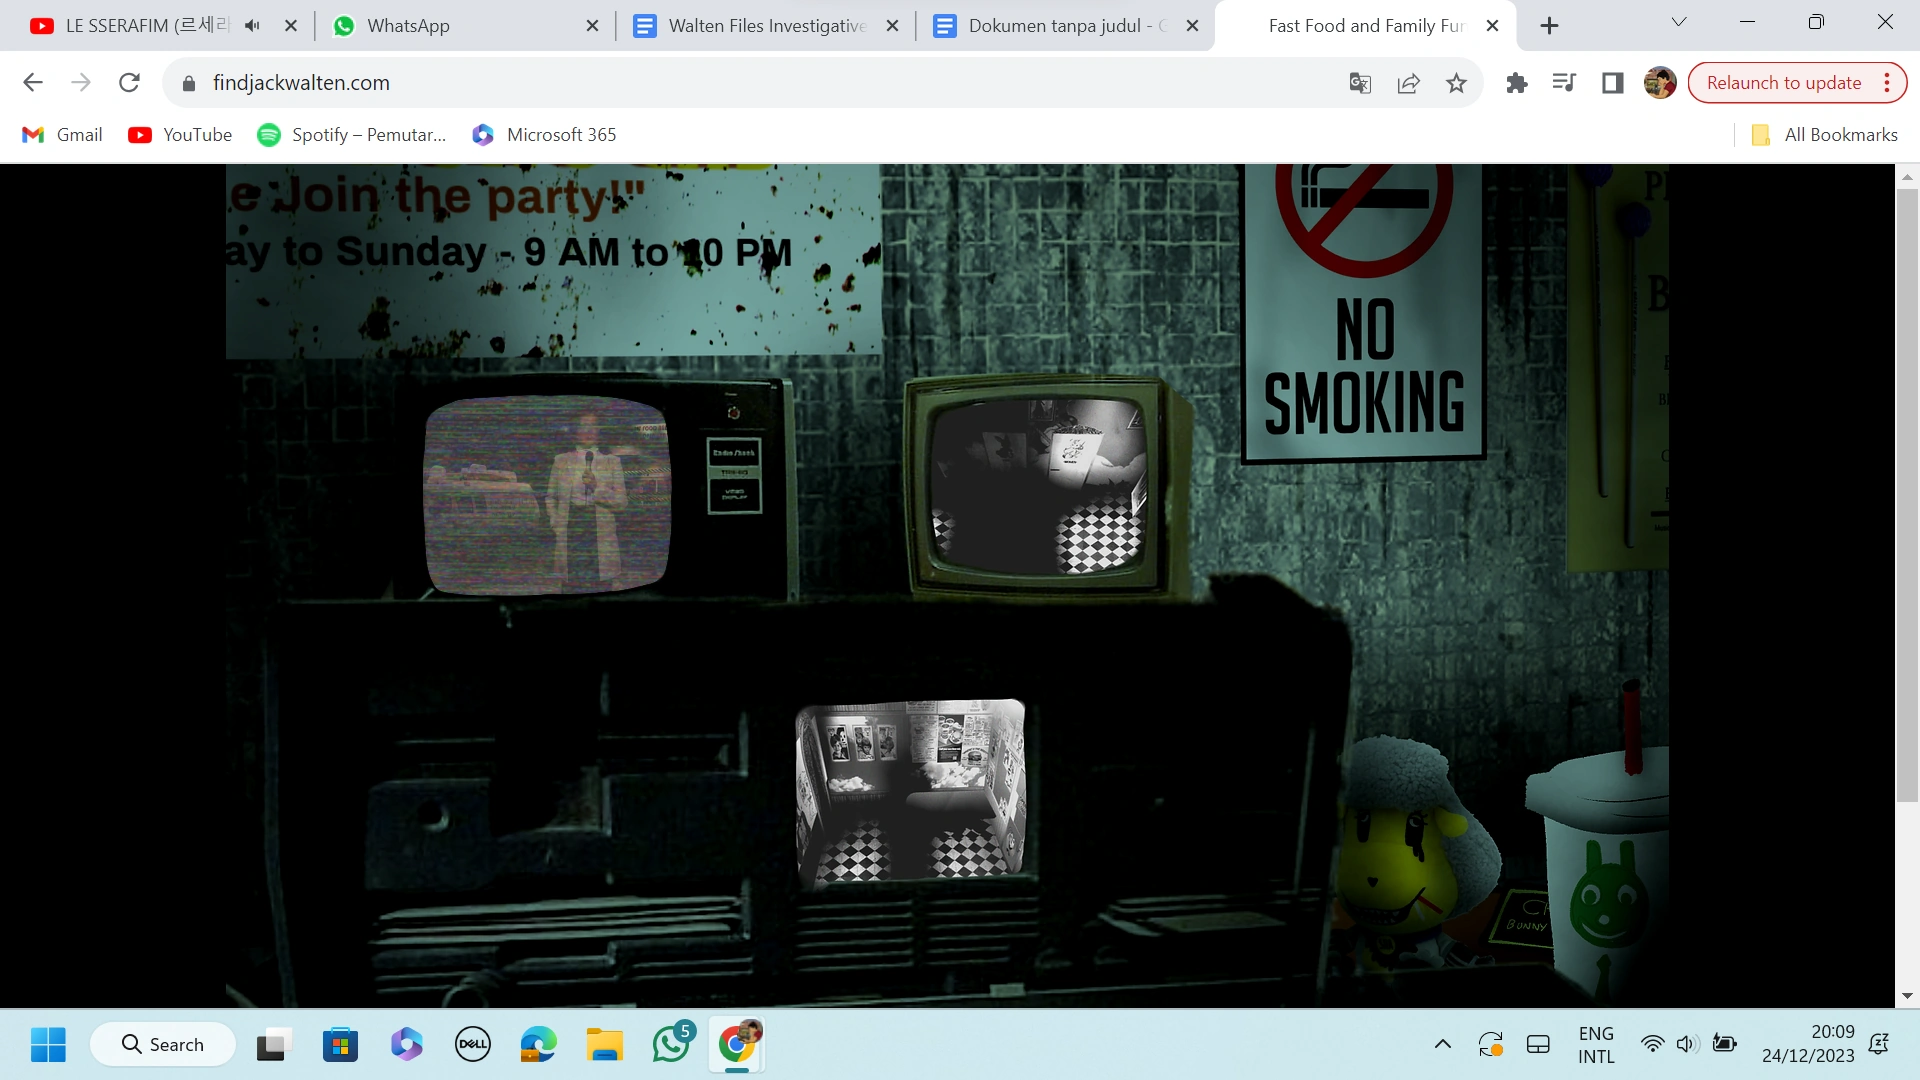
Task: Click the share page icon
Action: tap(1408, 83)
